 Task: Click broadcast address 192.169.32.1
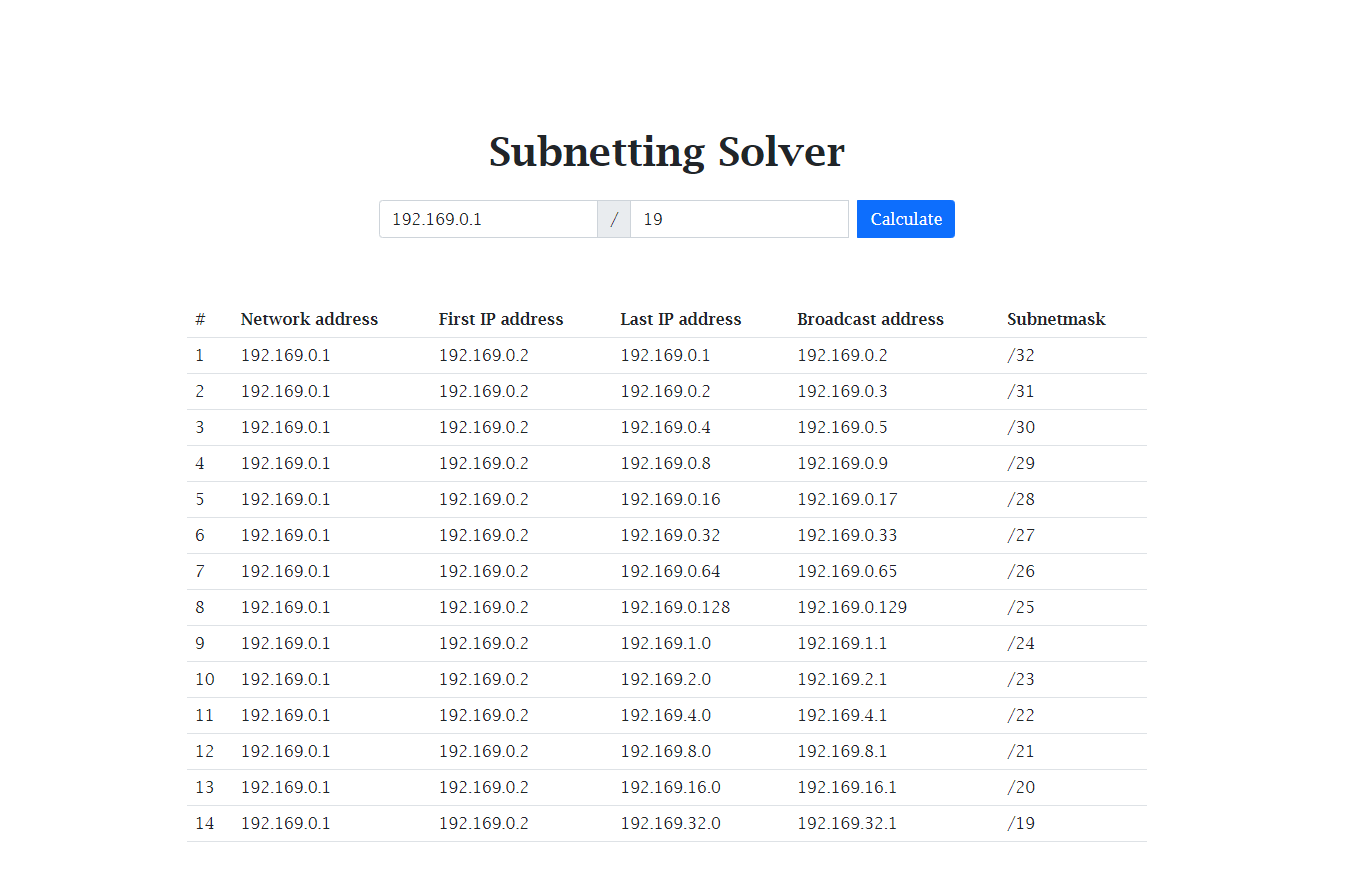847,823
